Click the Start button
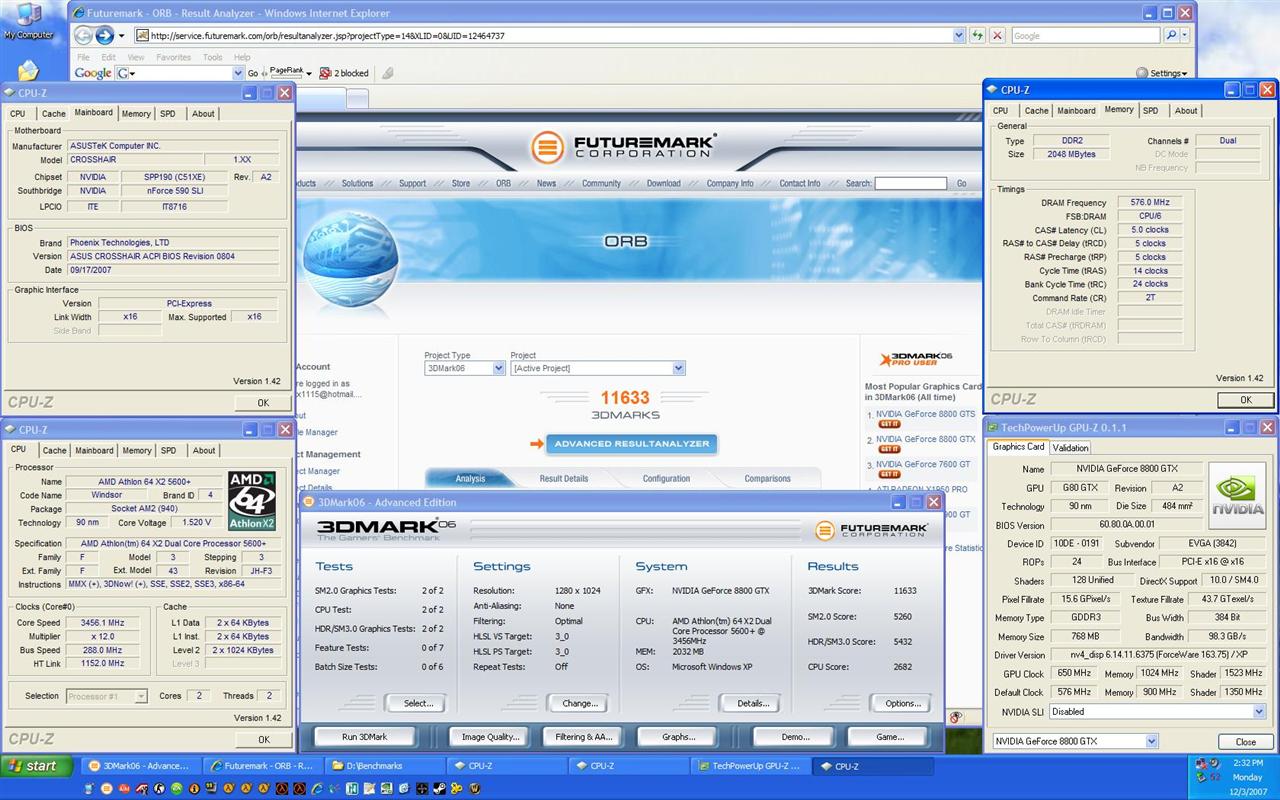1280x800 pixels. [37, 766]
